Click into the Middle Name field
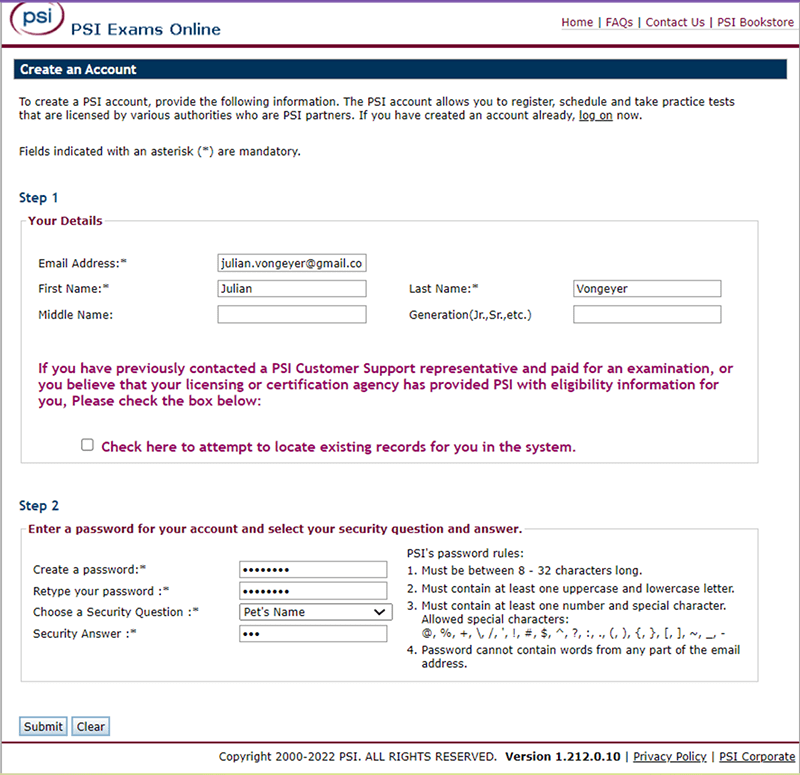The height and width of the screenshot is (775, 800). [x=292, y=315]
